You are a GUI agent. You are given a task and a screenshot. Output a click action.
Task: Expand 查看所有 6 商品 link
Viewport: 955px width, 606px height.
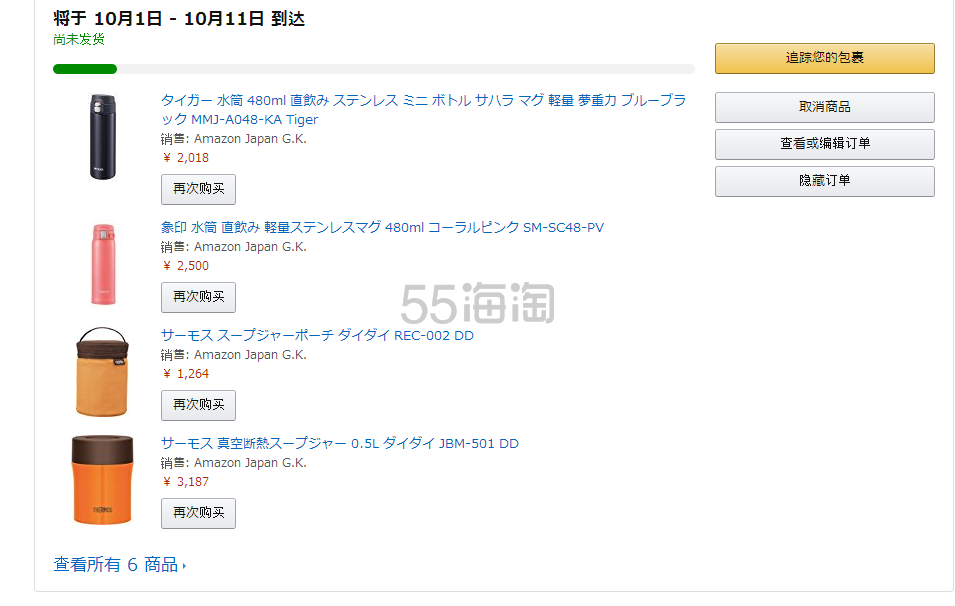click(119, 565)
